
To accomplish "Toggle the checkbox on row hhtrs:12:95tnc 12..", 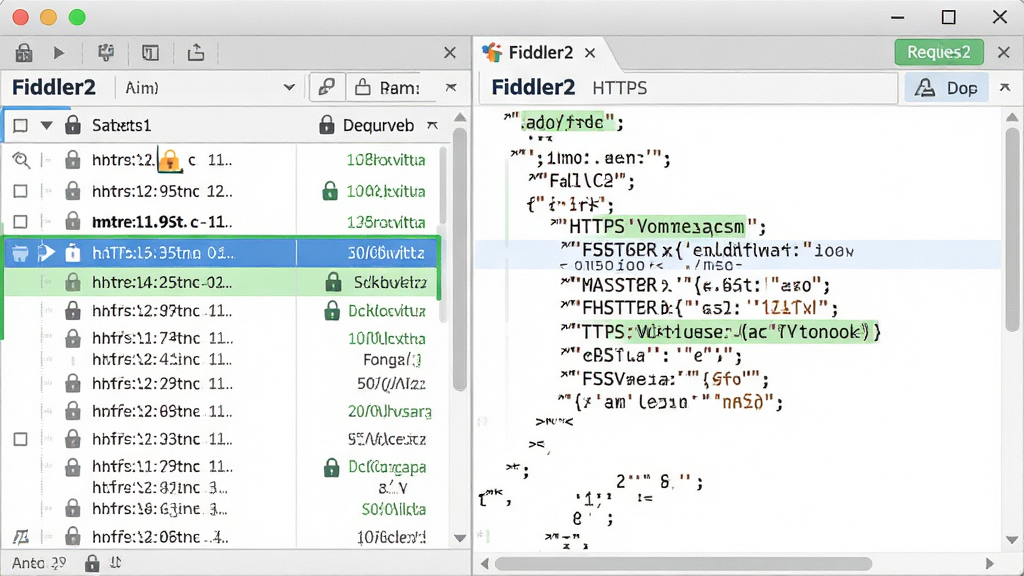I will coord(21,191).
